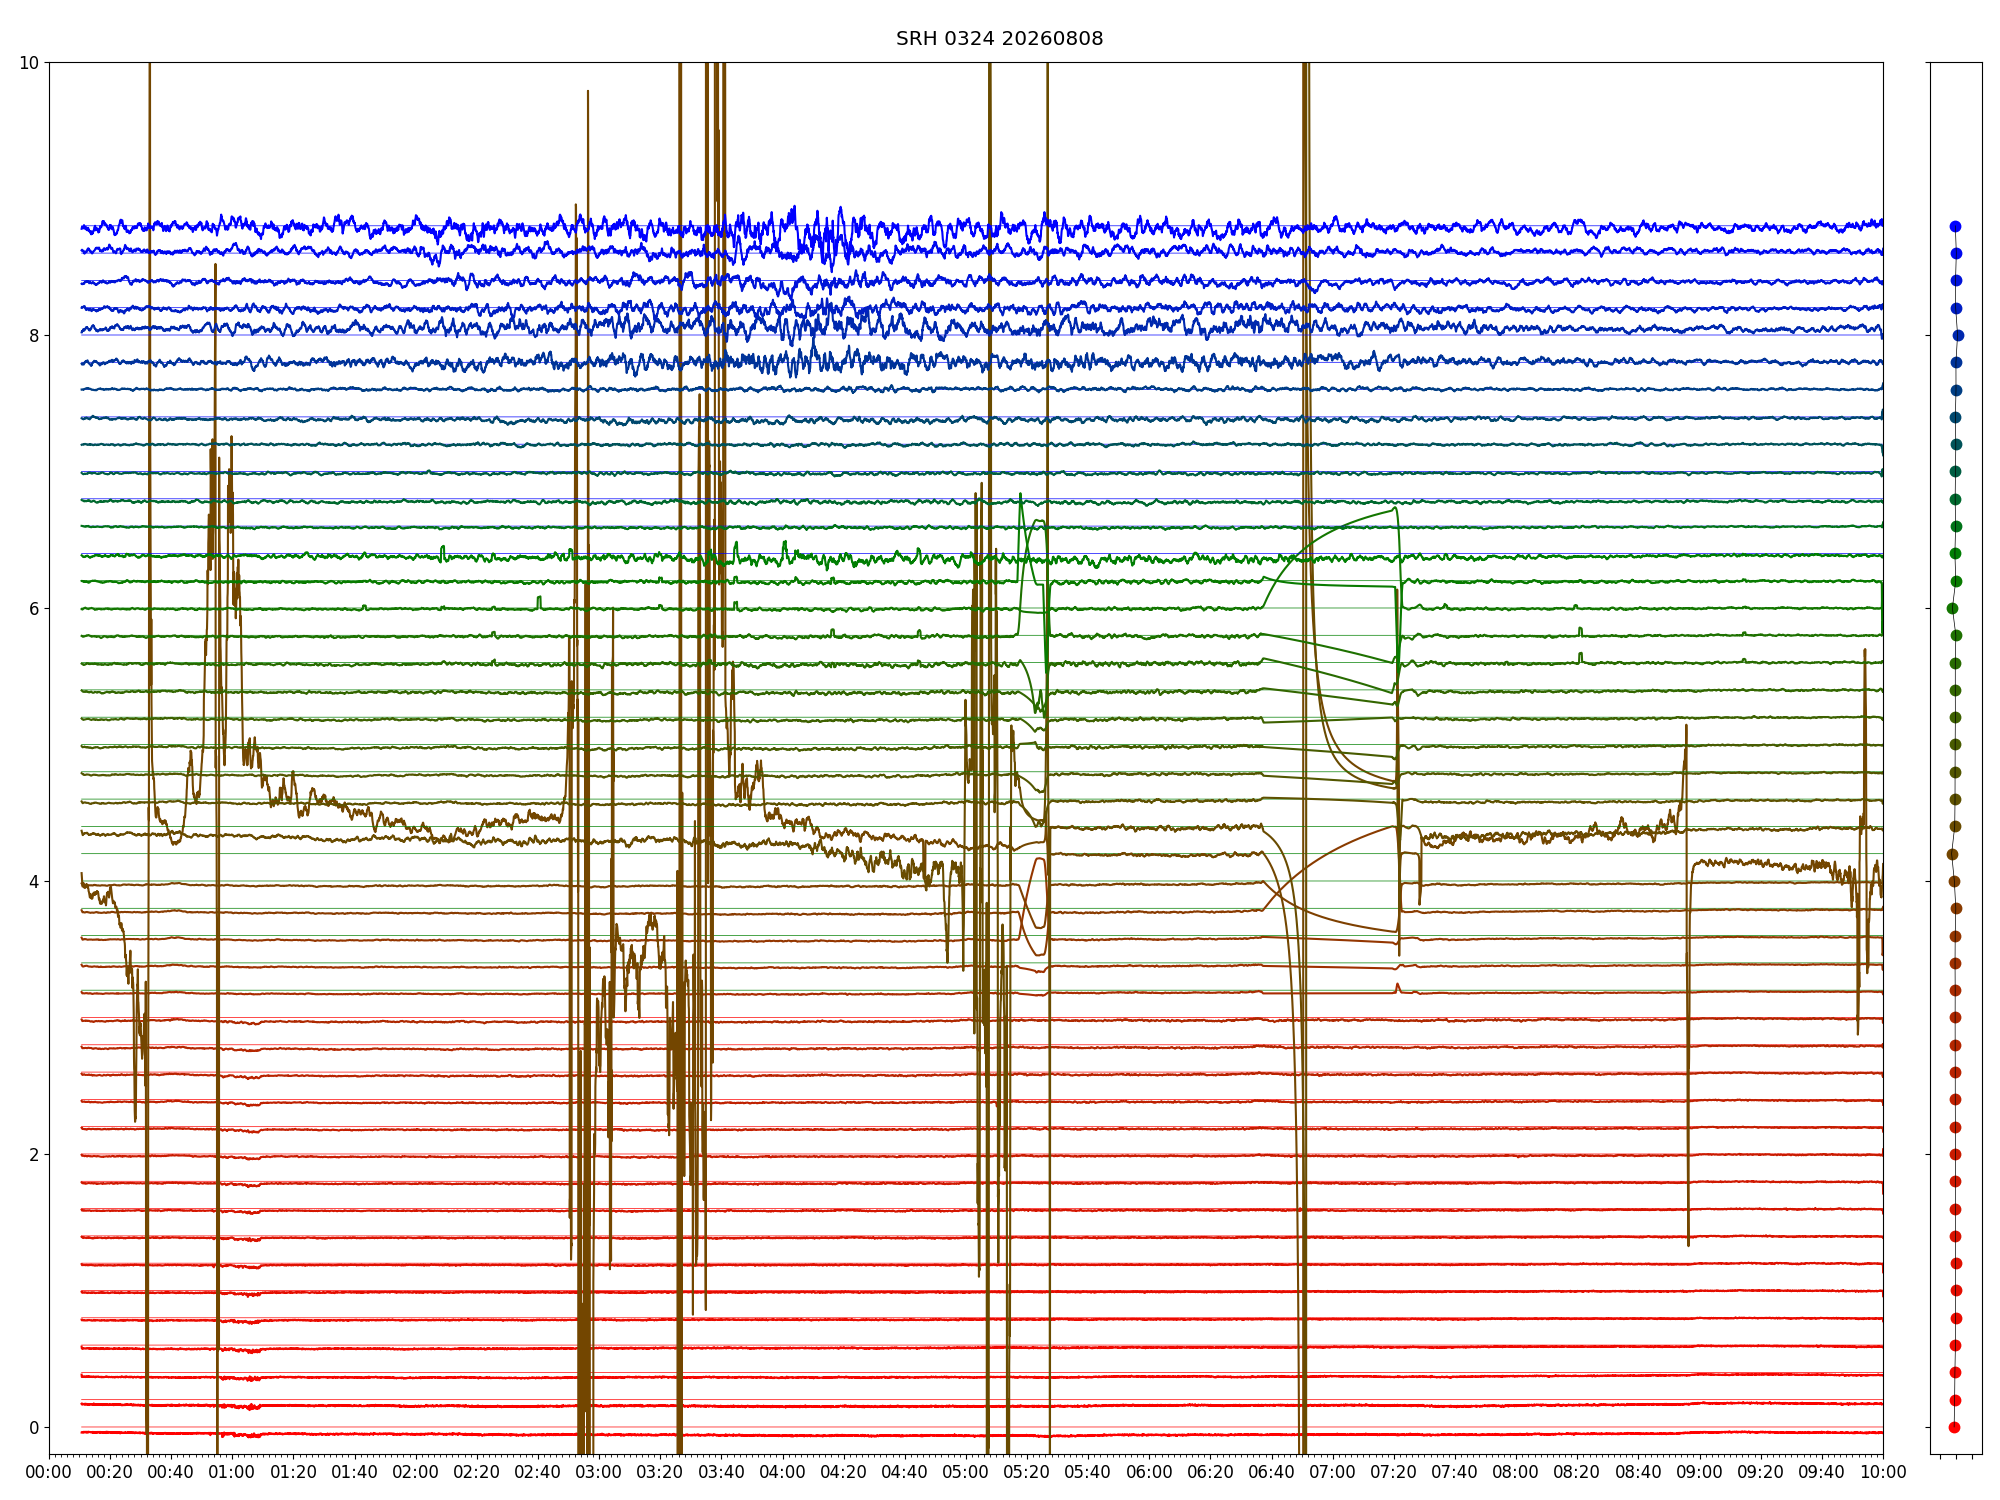Select the time axis label "04:40"
The image size is (2000, 1500).
(x=905, y=1473)
